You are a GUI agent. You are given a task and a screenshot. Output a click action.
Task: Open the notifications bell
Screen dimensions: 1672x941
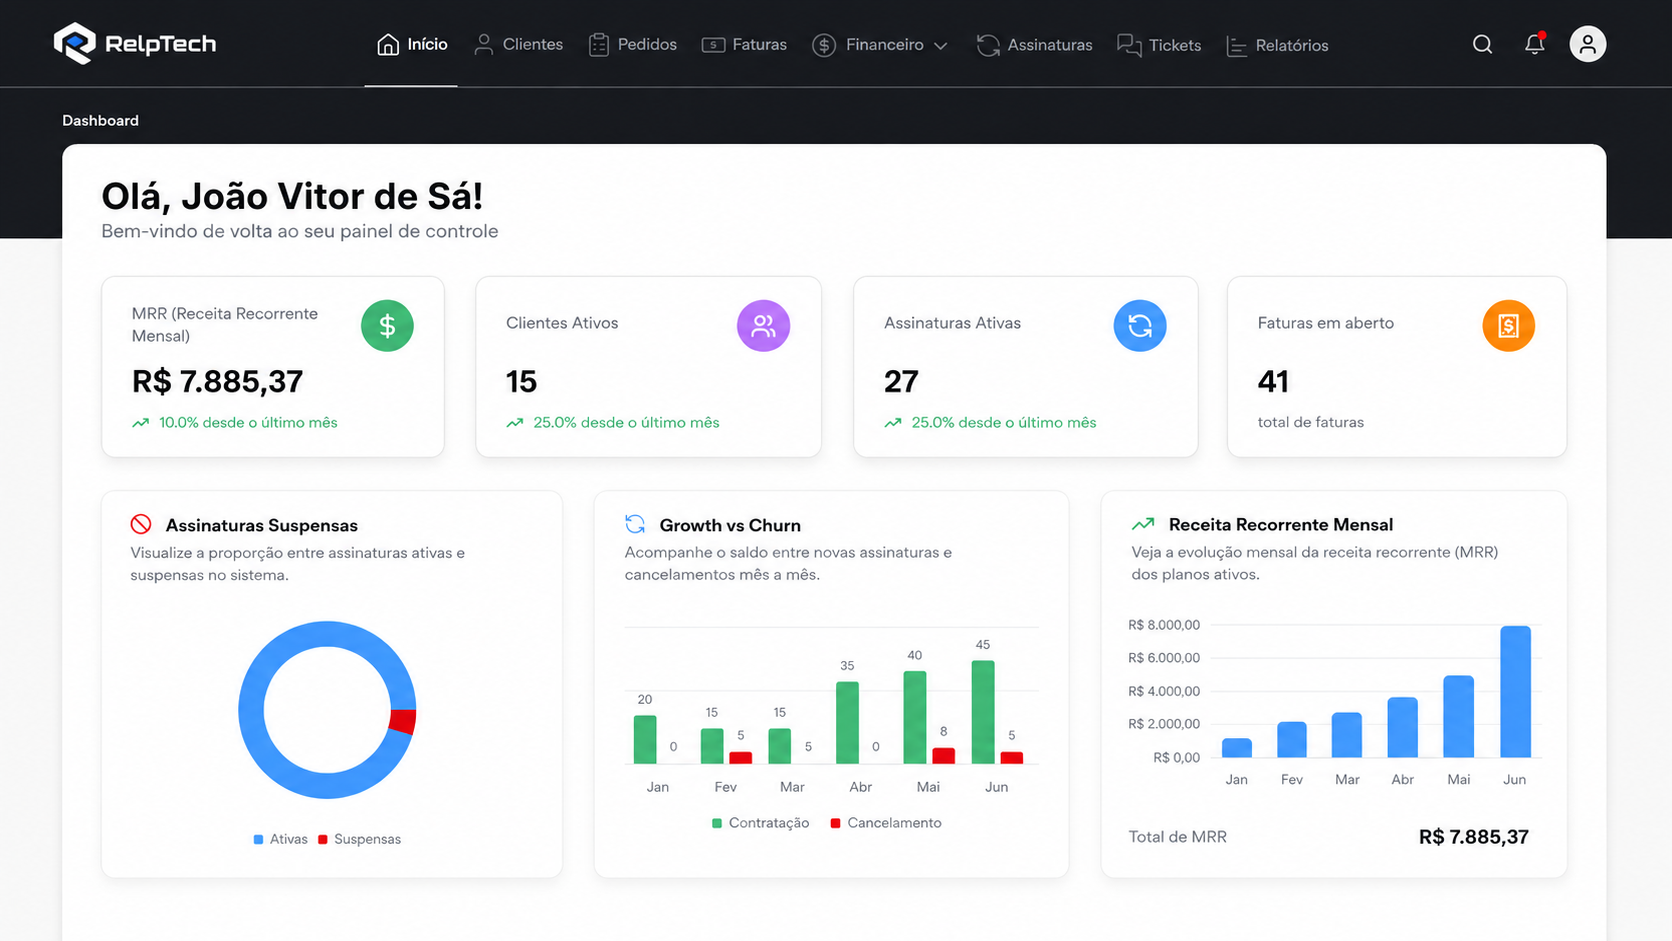tap(1534, 44)
